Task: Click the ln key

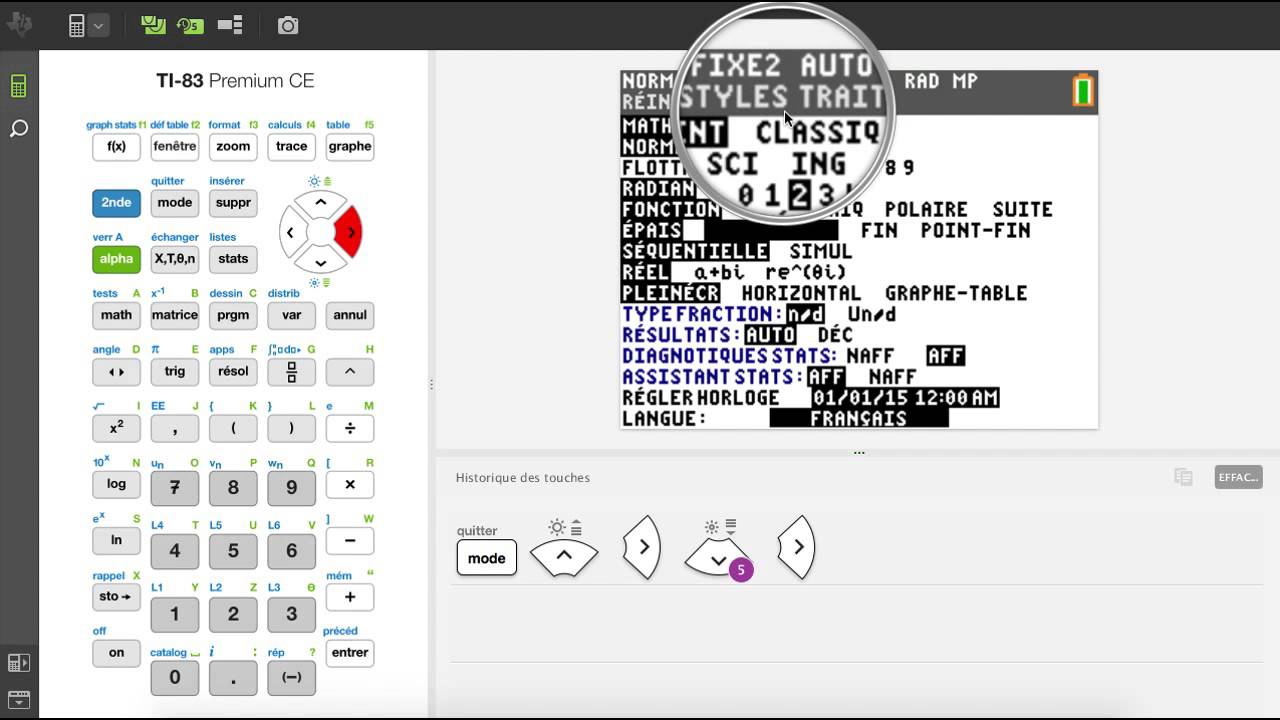Action: [116, 541]
